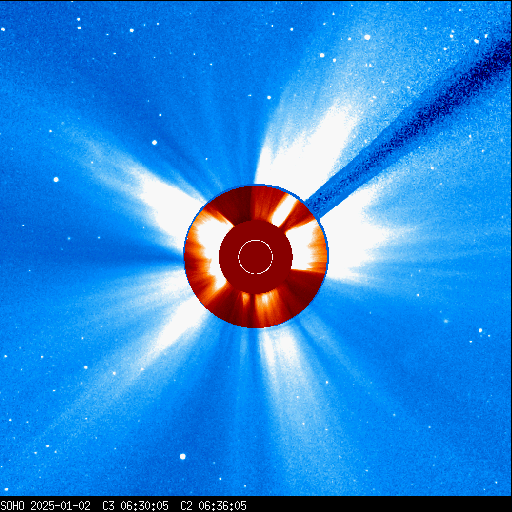Viewport: 512px width, 512px height.
Task: Click the lone star directly above the occulter
Action: click(269, 98)
